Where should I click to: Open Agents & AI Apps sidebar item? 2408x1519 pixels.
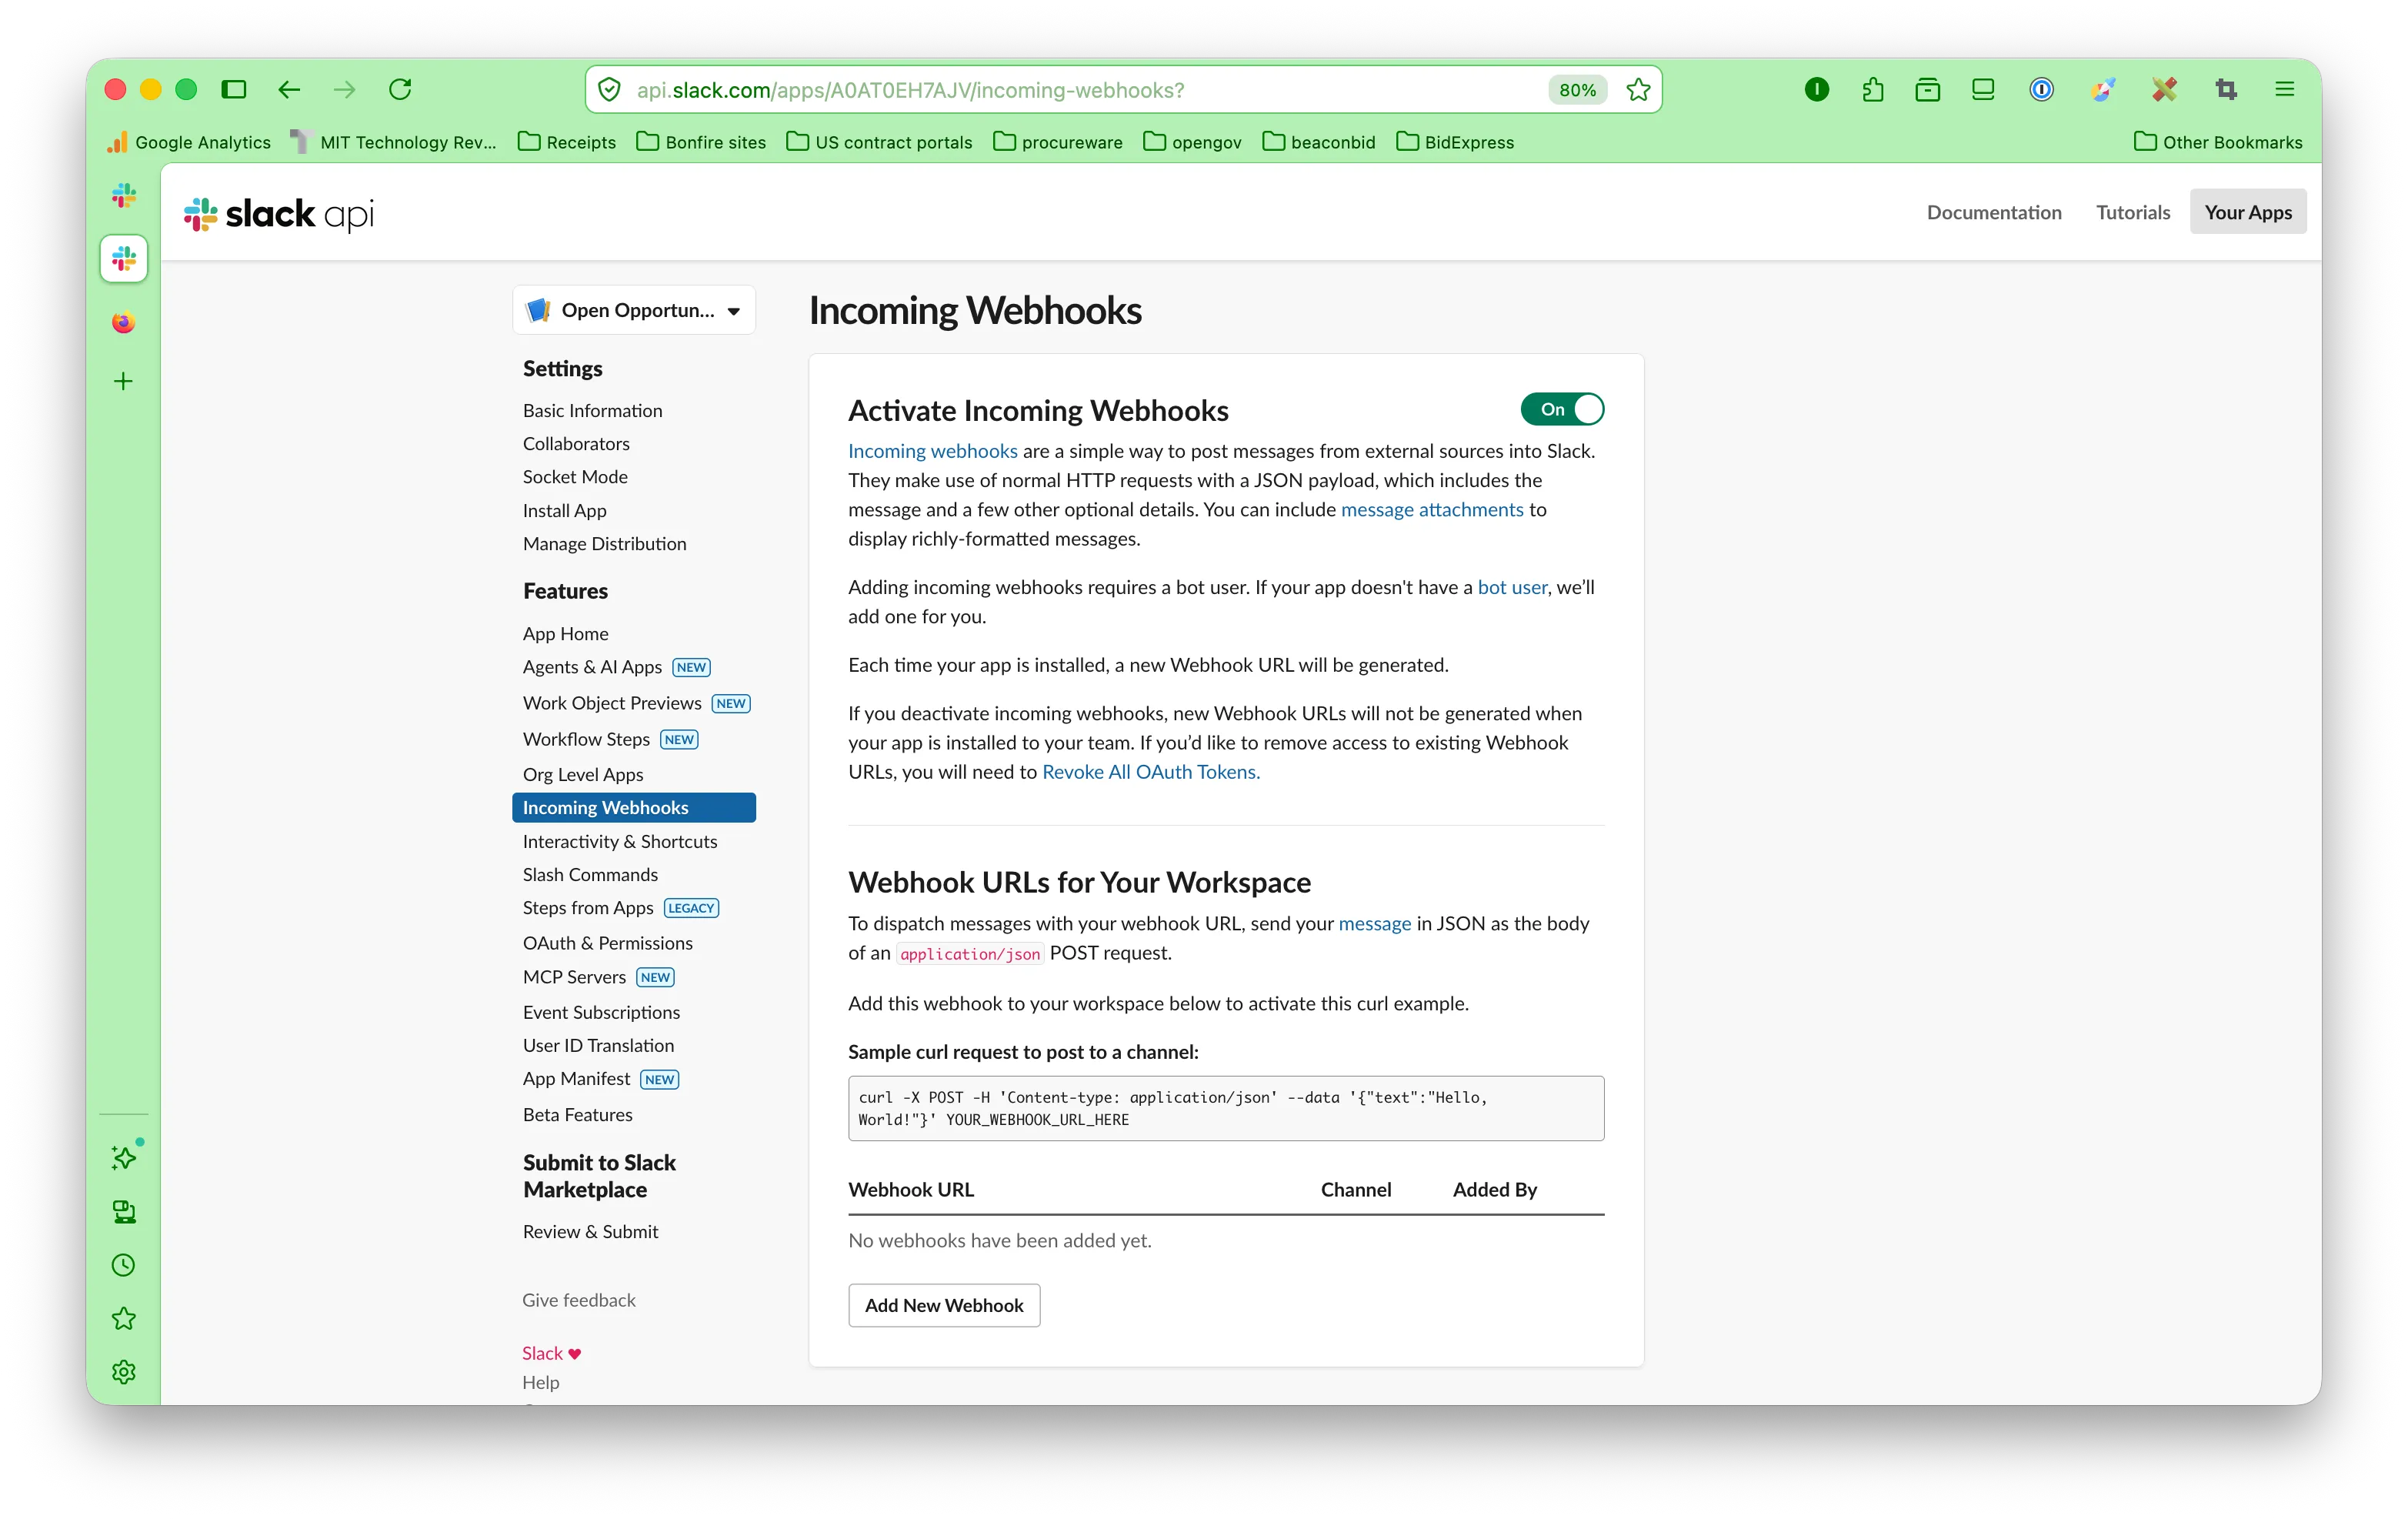(x=592, y=667)
